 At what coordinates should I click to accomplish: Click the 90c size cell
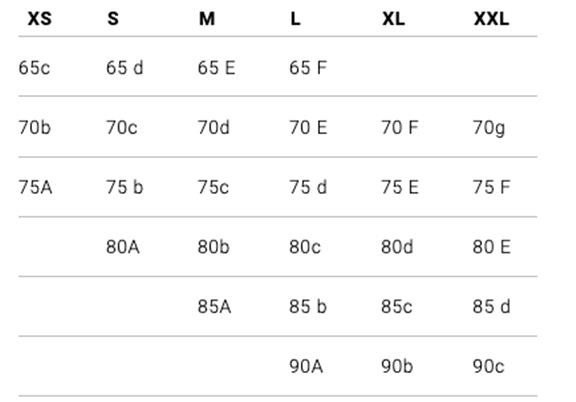(489, 367)
